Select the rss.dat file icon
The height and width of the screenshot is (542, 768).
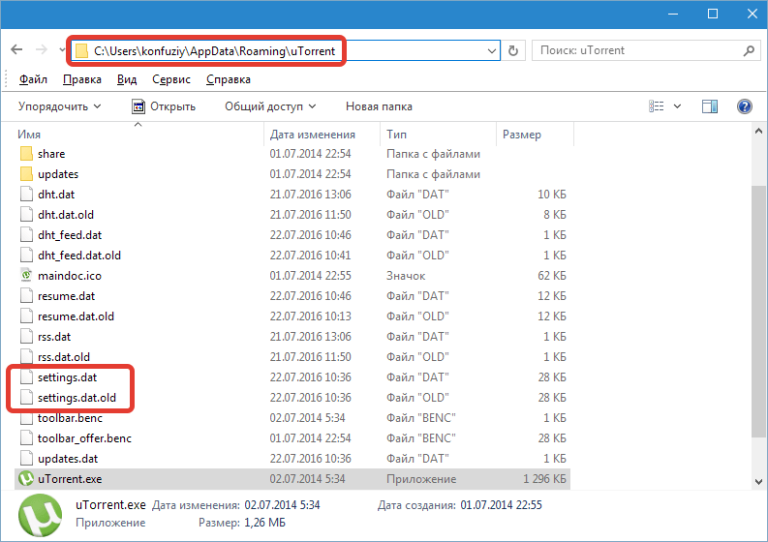tap(26, 336)
